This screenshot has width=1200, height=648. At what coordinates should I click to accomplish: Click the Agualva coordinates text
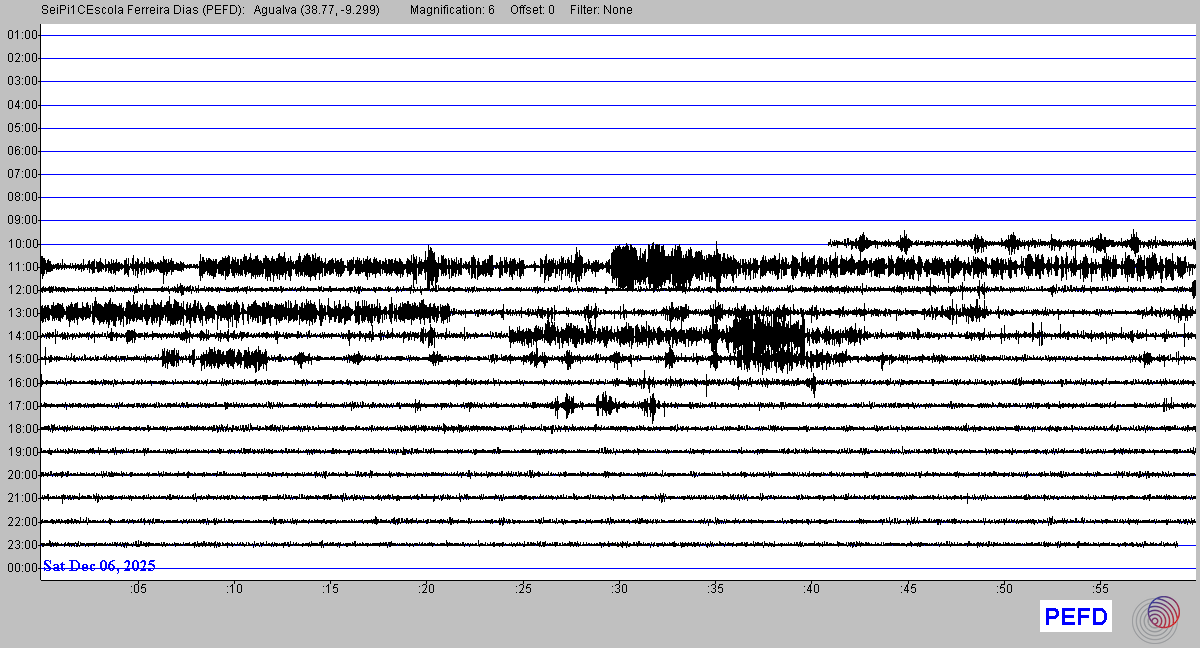[x=317, y=10]
